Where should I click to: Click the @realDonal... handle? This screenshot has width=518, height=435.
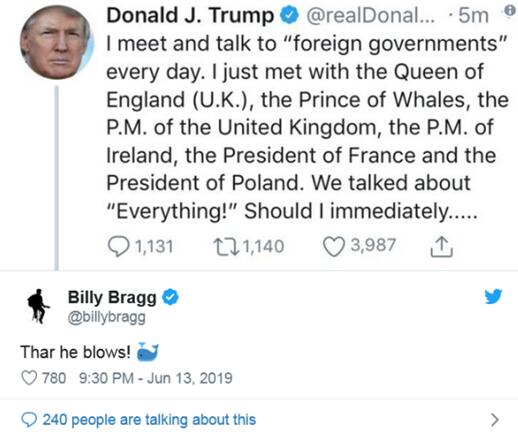(x=370, y=15)
